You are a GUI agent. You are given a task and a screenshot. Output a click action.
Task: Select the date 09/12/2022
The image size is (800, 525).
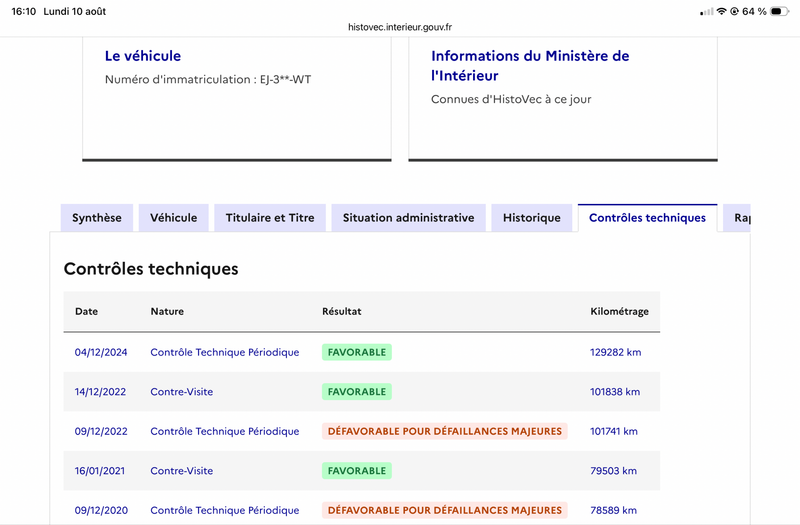101,431
